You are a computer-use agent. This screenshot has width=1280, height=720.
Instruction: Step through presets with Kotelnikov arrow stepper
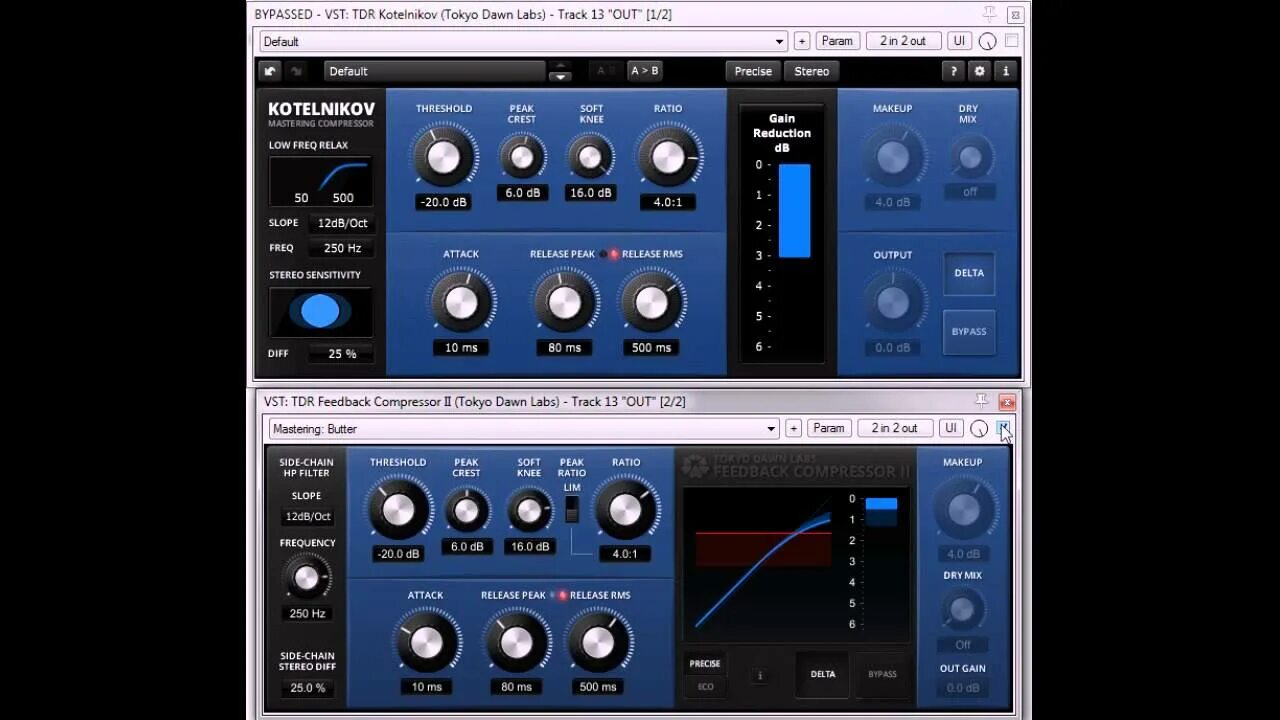pyautogui.click(x=560, y=71)
